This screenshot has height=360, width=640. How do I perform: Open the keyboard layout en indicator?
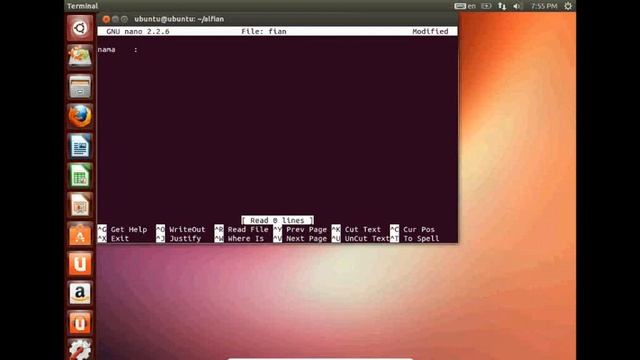pyautogui.click(x=465, y=6)
